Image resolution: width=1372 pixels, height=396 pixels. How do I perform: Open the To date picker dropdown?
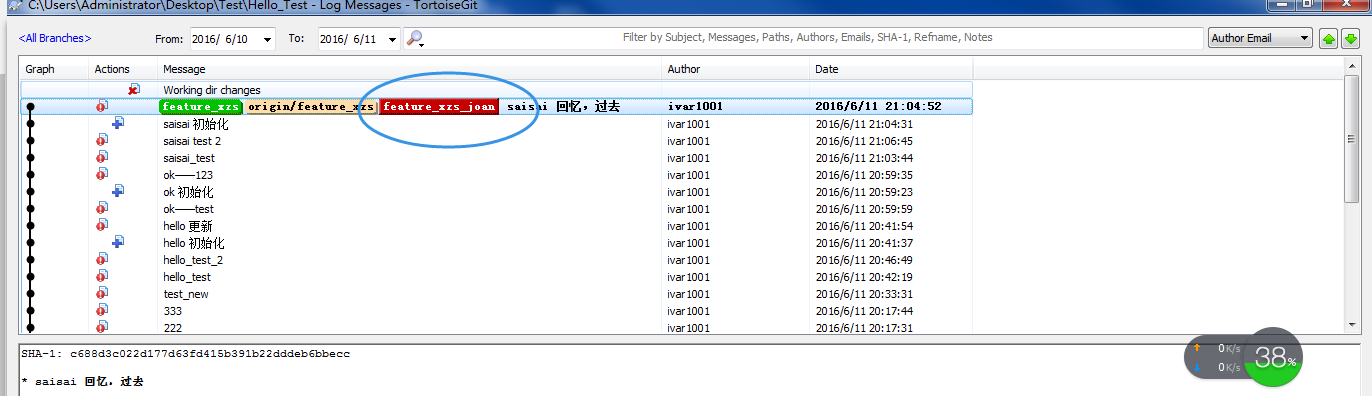(x=392, y=39)
